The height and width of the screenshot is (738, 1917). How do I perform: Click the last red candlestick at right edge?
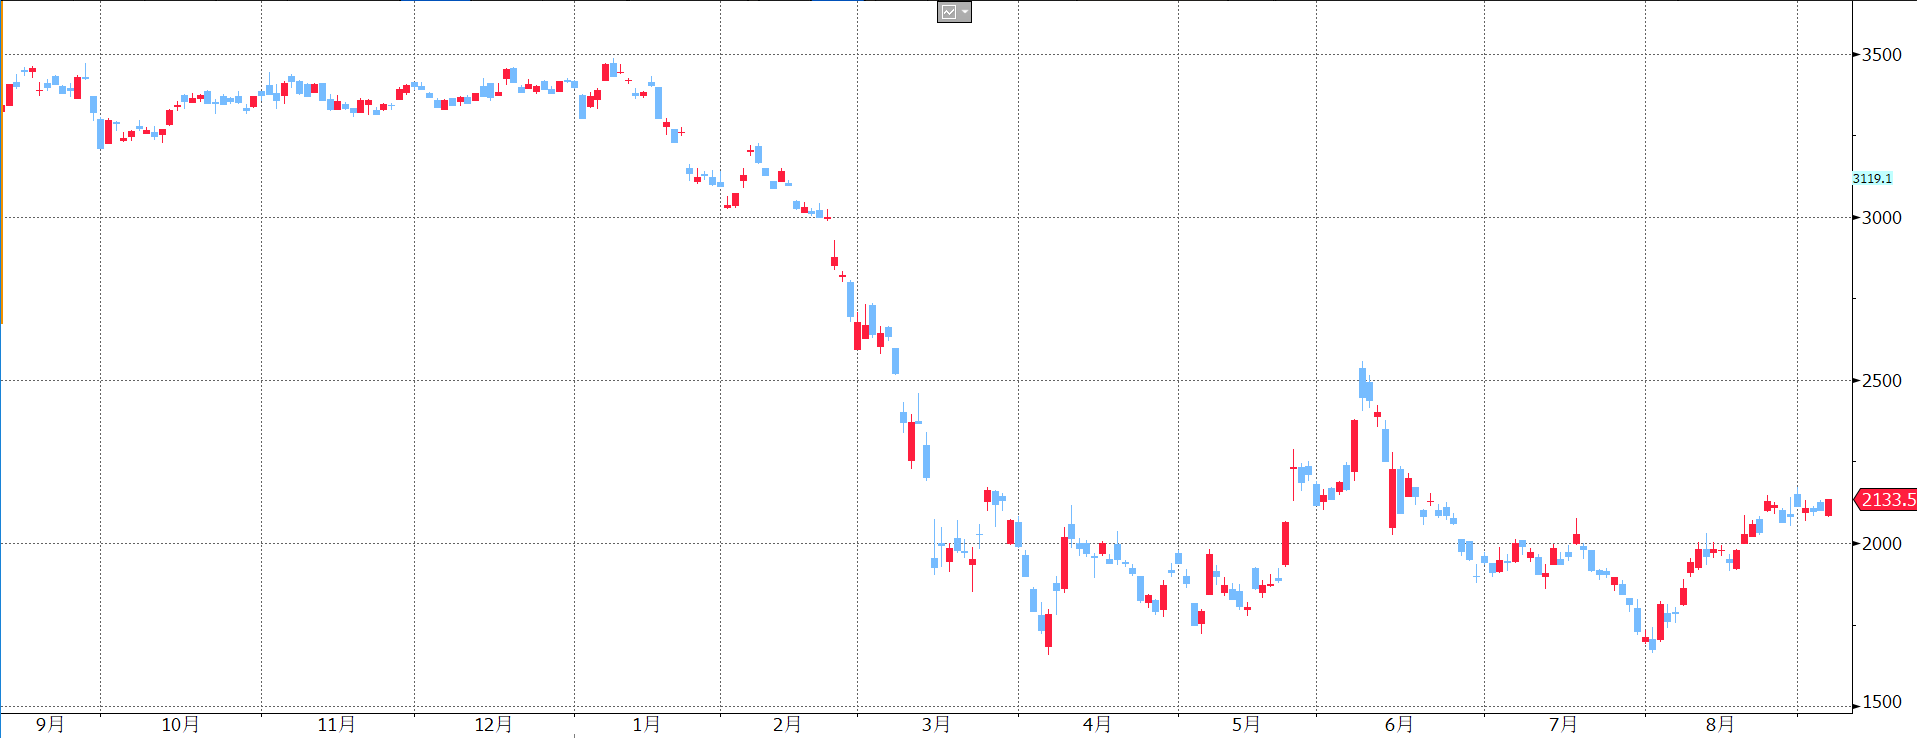[x=1828, y=508]
